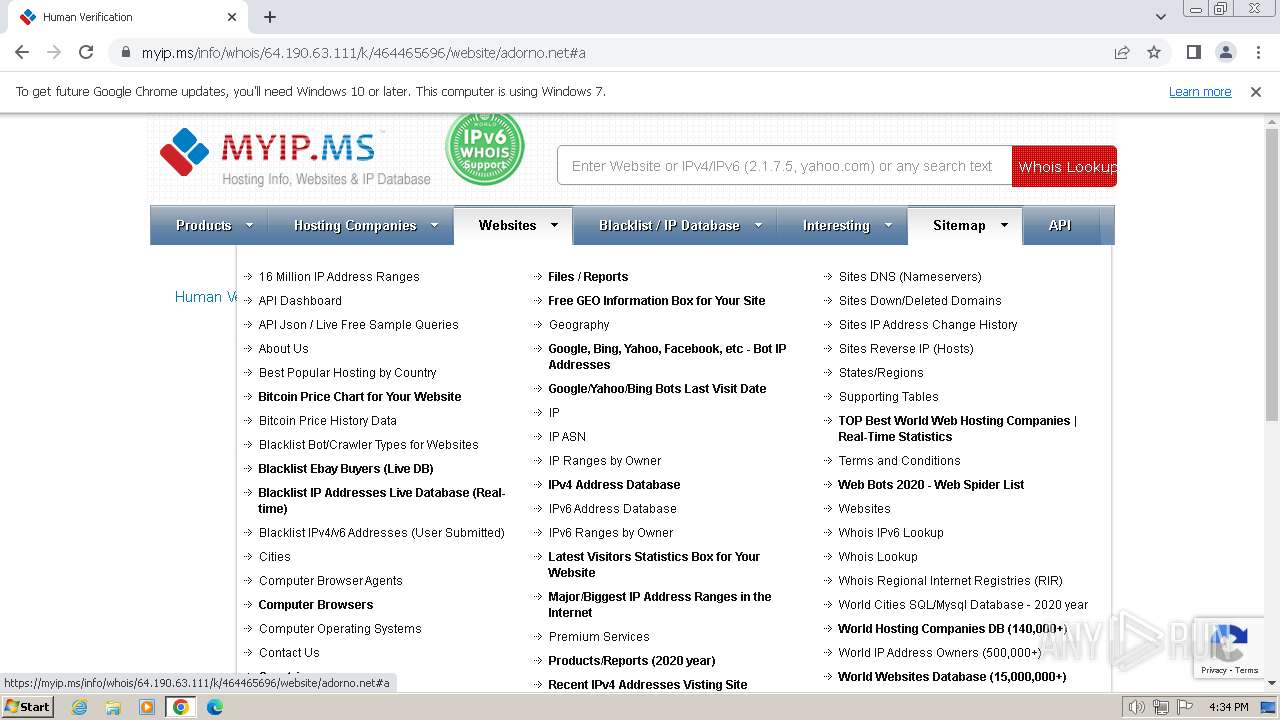Open the Files / Reports link
Screen dimensions: 1280x720
[588, 277]
